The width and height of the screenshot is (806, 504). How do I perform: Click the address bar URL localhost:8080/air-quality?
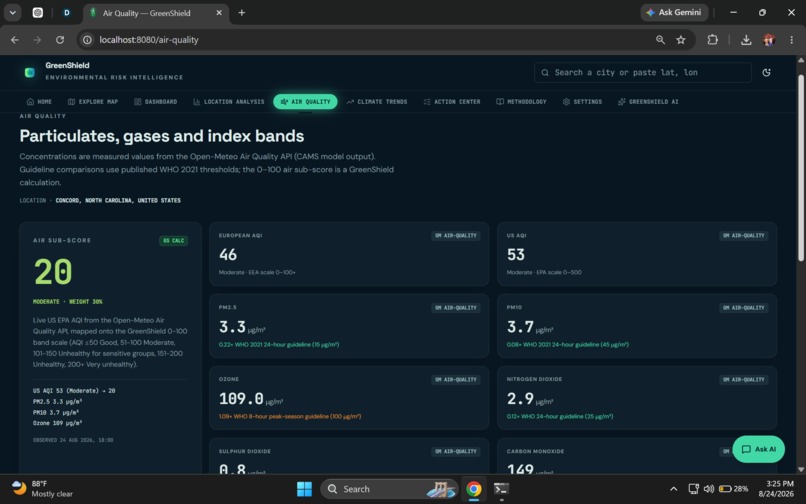[x=149, y=40]
